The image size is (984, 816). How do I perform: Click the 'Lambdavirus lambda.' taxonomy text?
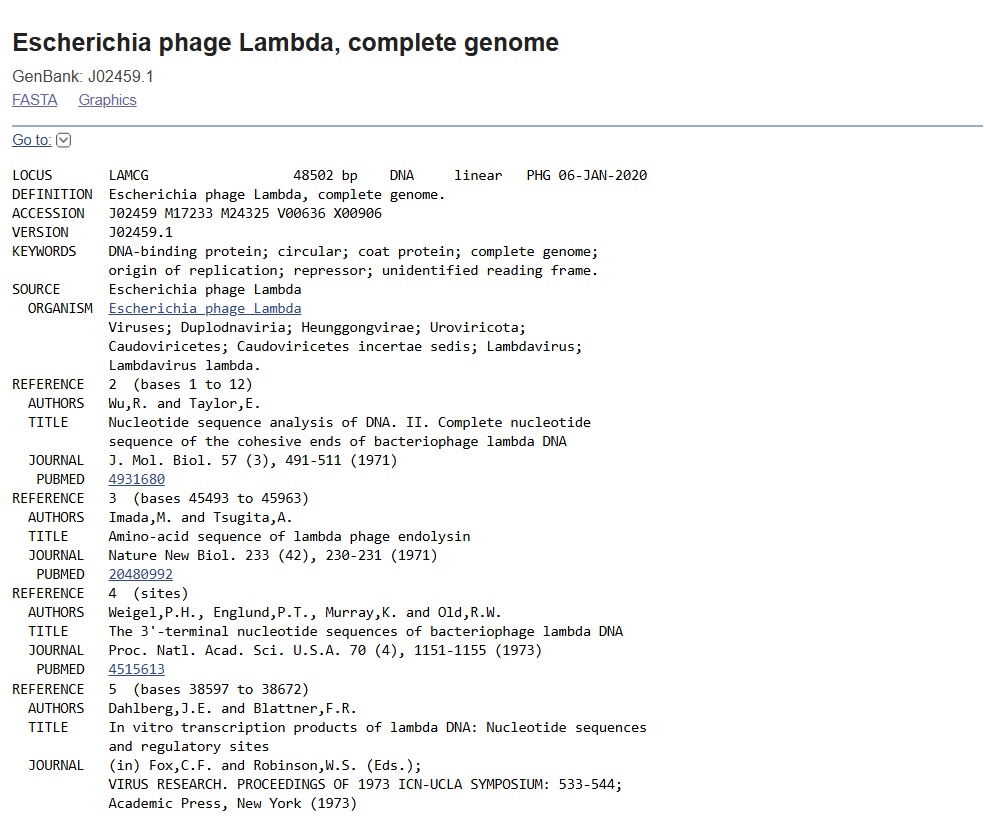[x=184, y=366]
